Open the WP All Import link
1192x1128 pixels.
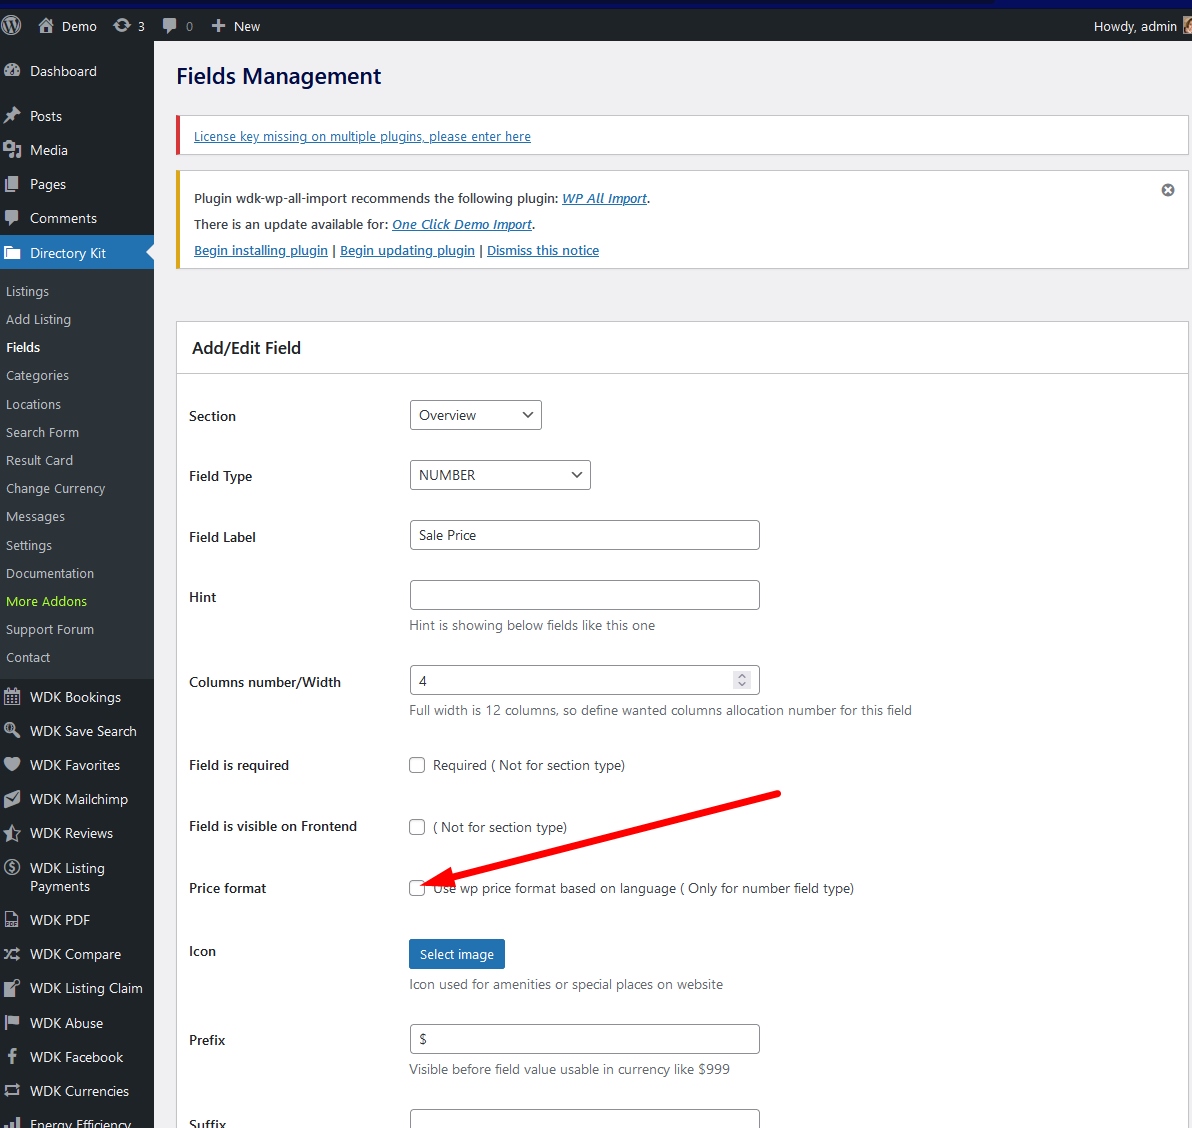(x=604, y=198)
